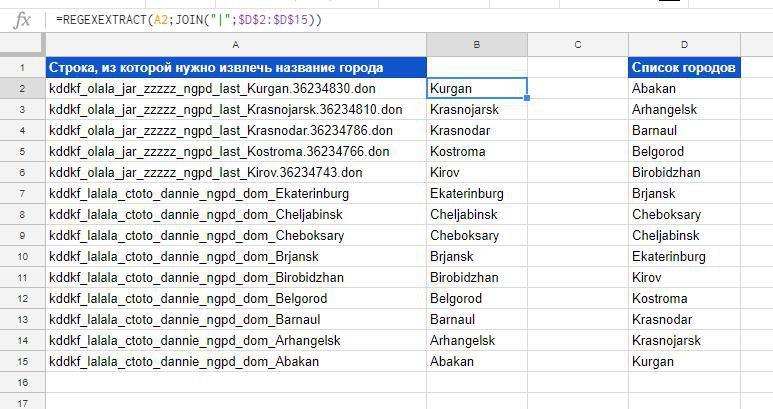Select row 16 header
The width and height of the screenshot is (773, 409).
pyautogui.click(x=23, y=382)
